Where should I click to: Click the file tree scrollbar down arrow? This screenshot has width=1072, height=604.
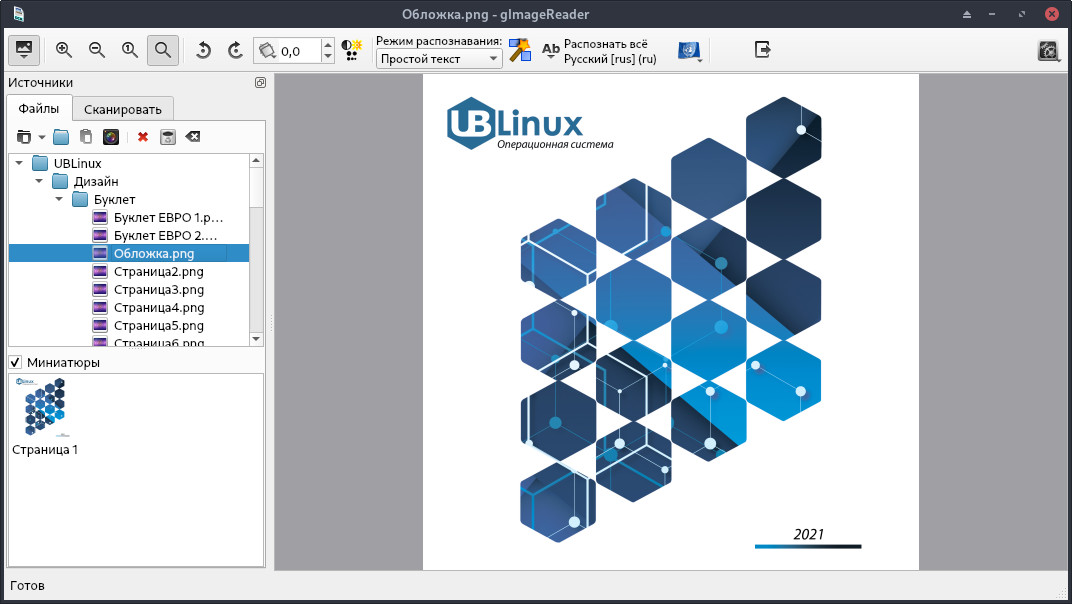click(x=256, y=339)
